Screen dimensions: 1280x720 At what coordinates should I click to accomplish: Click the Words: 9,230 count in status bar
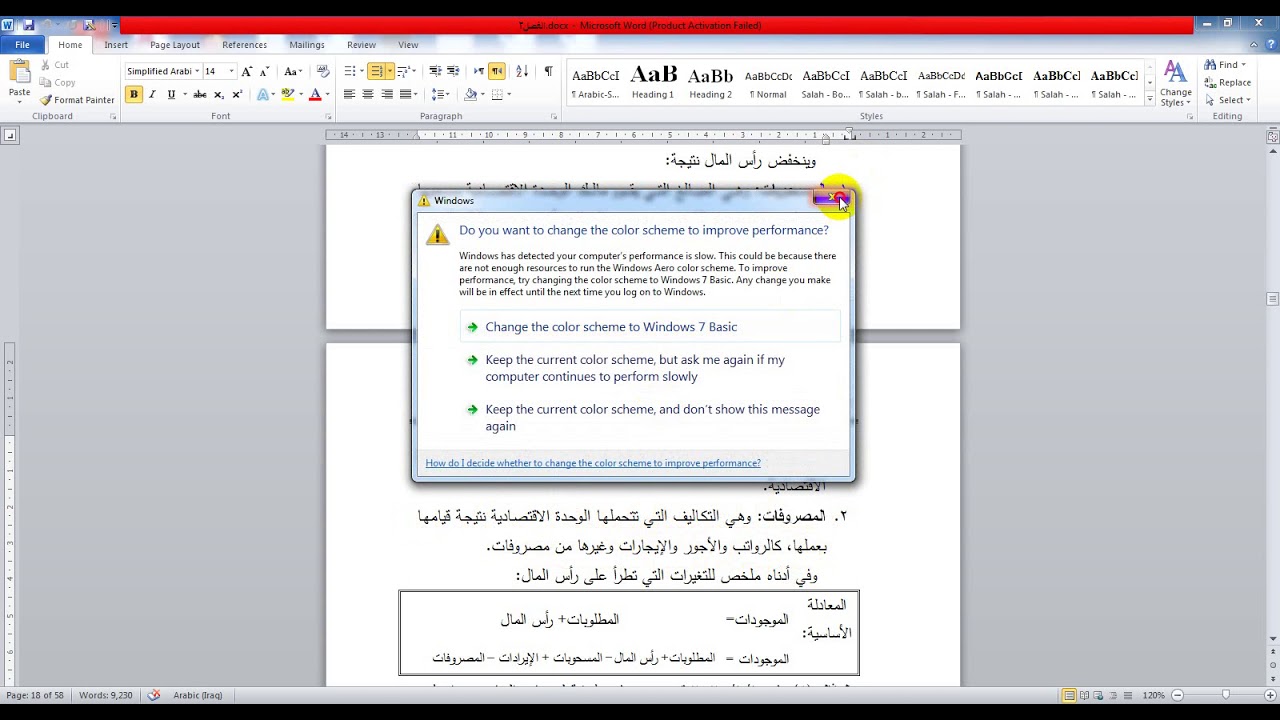pos(105,695)
